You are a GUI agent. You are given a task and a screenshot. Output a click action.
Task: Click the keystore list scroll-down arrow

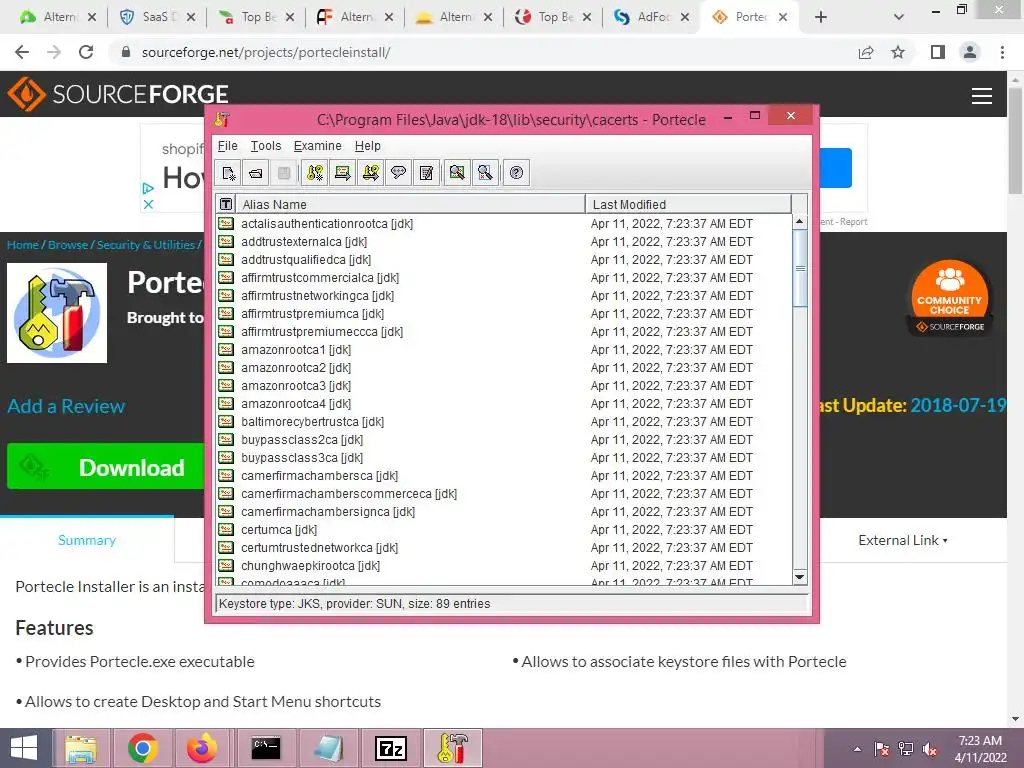point(799,577)
